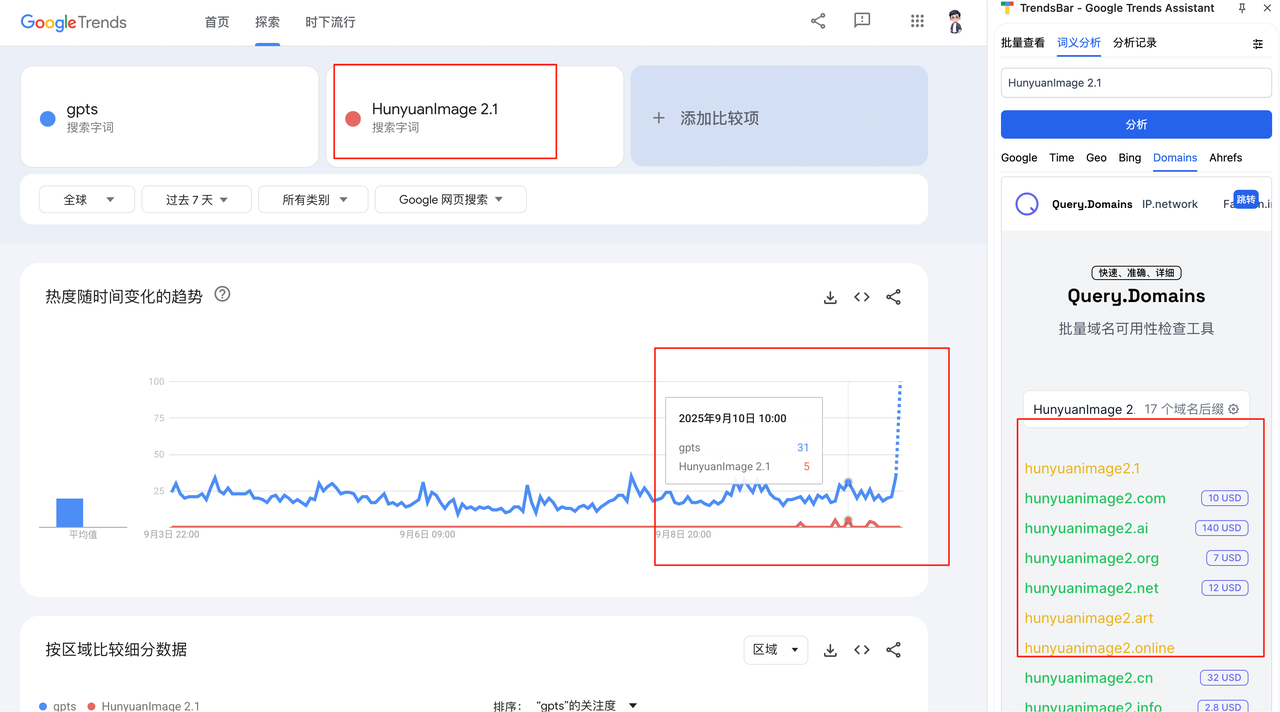Click the 32 USD price badge
This screenshot has width=1280, height=712.
click(1224, 678)
